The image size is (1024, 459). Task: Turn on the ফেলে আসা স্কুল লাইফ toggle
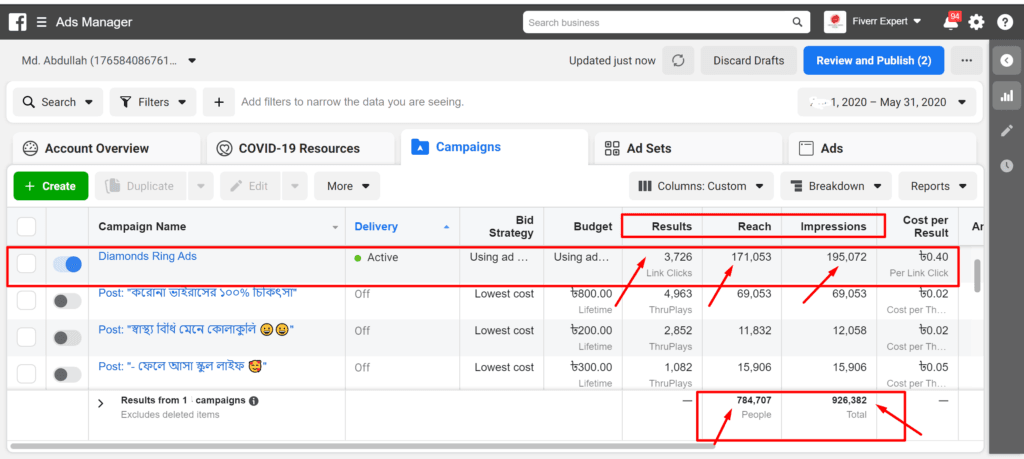coord(68,375)
